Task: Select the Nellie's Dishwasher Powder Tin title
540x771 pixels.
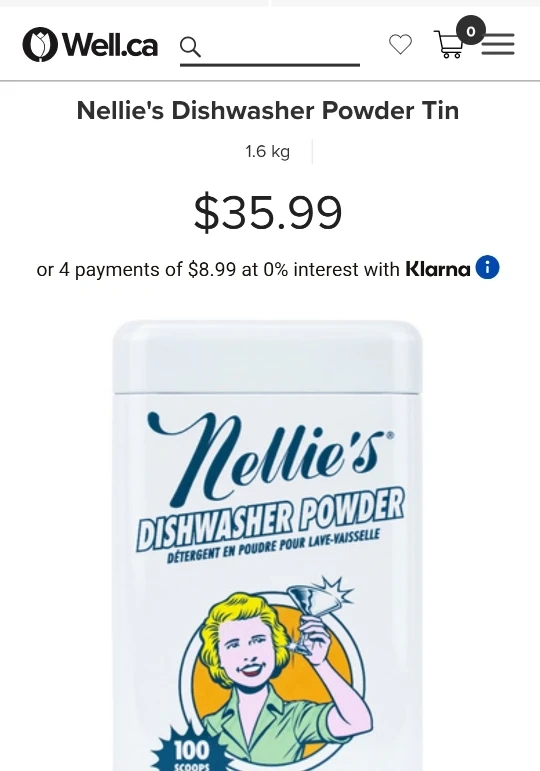Action: pyautogui.click(x=268, y=110)
